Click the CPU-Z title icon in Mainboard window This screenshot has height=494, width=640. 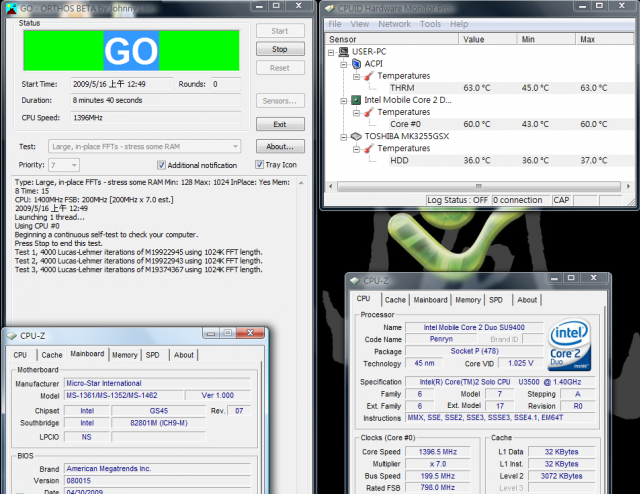(11, 336)
